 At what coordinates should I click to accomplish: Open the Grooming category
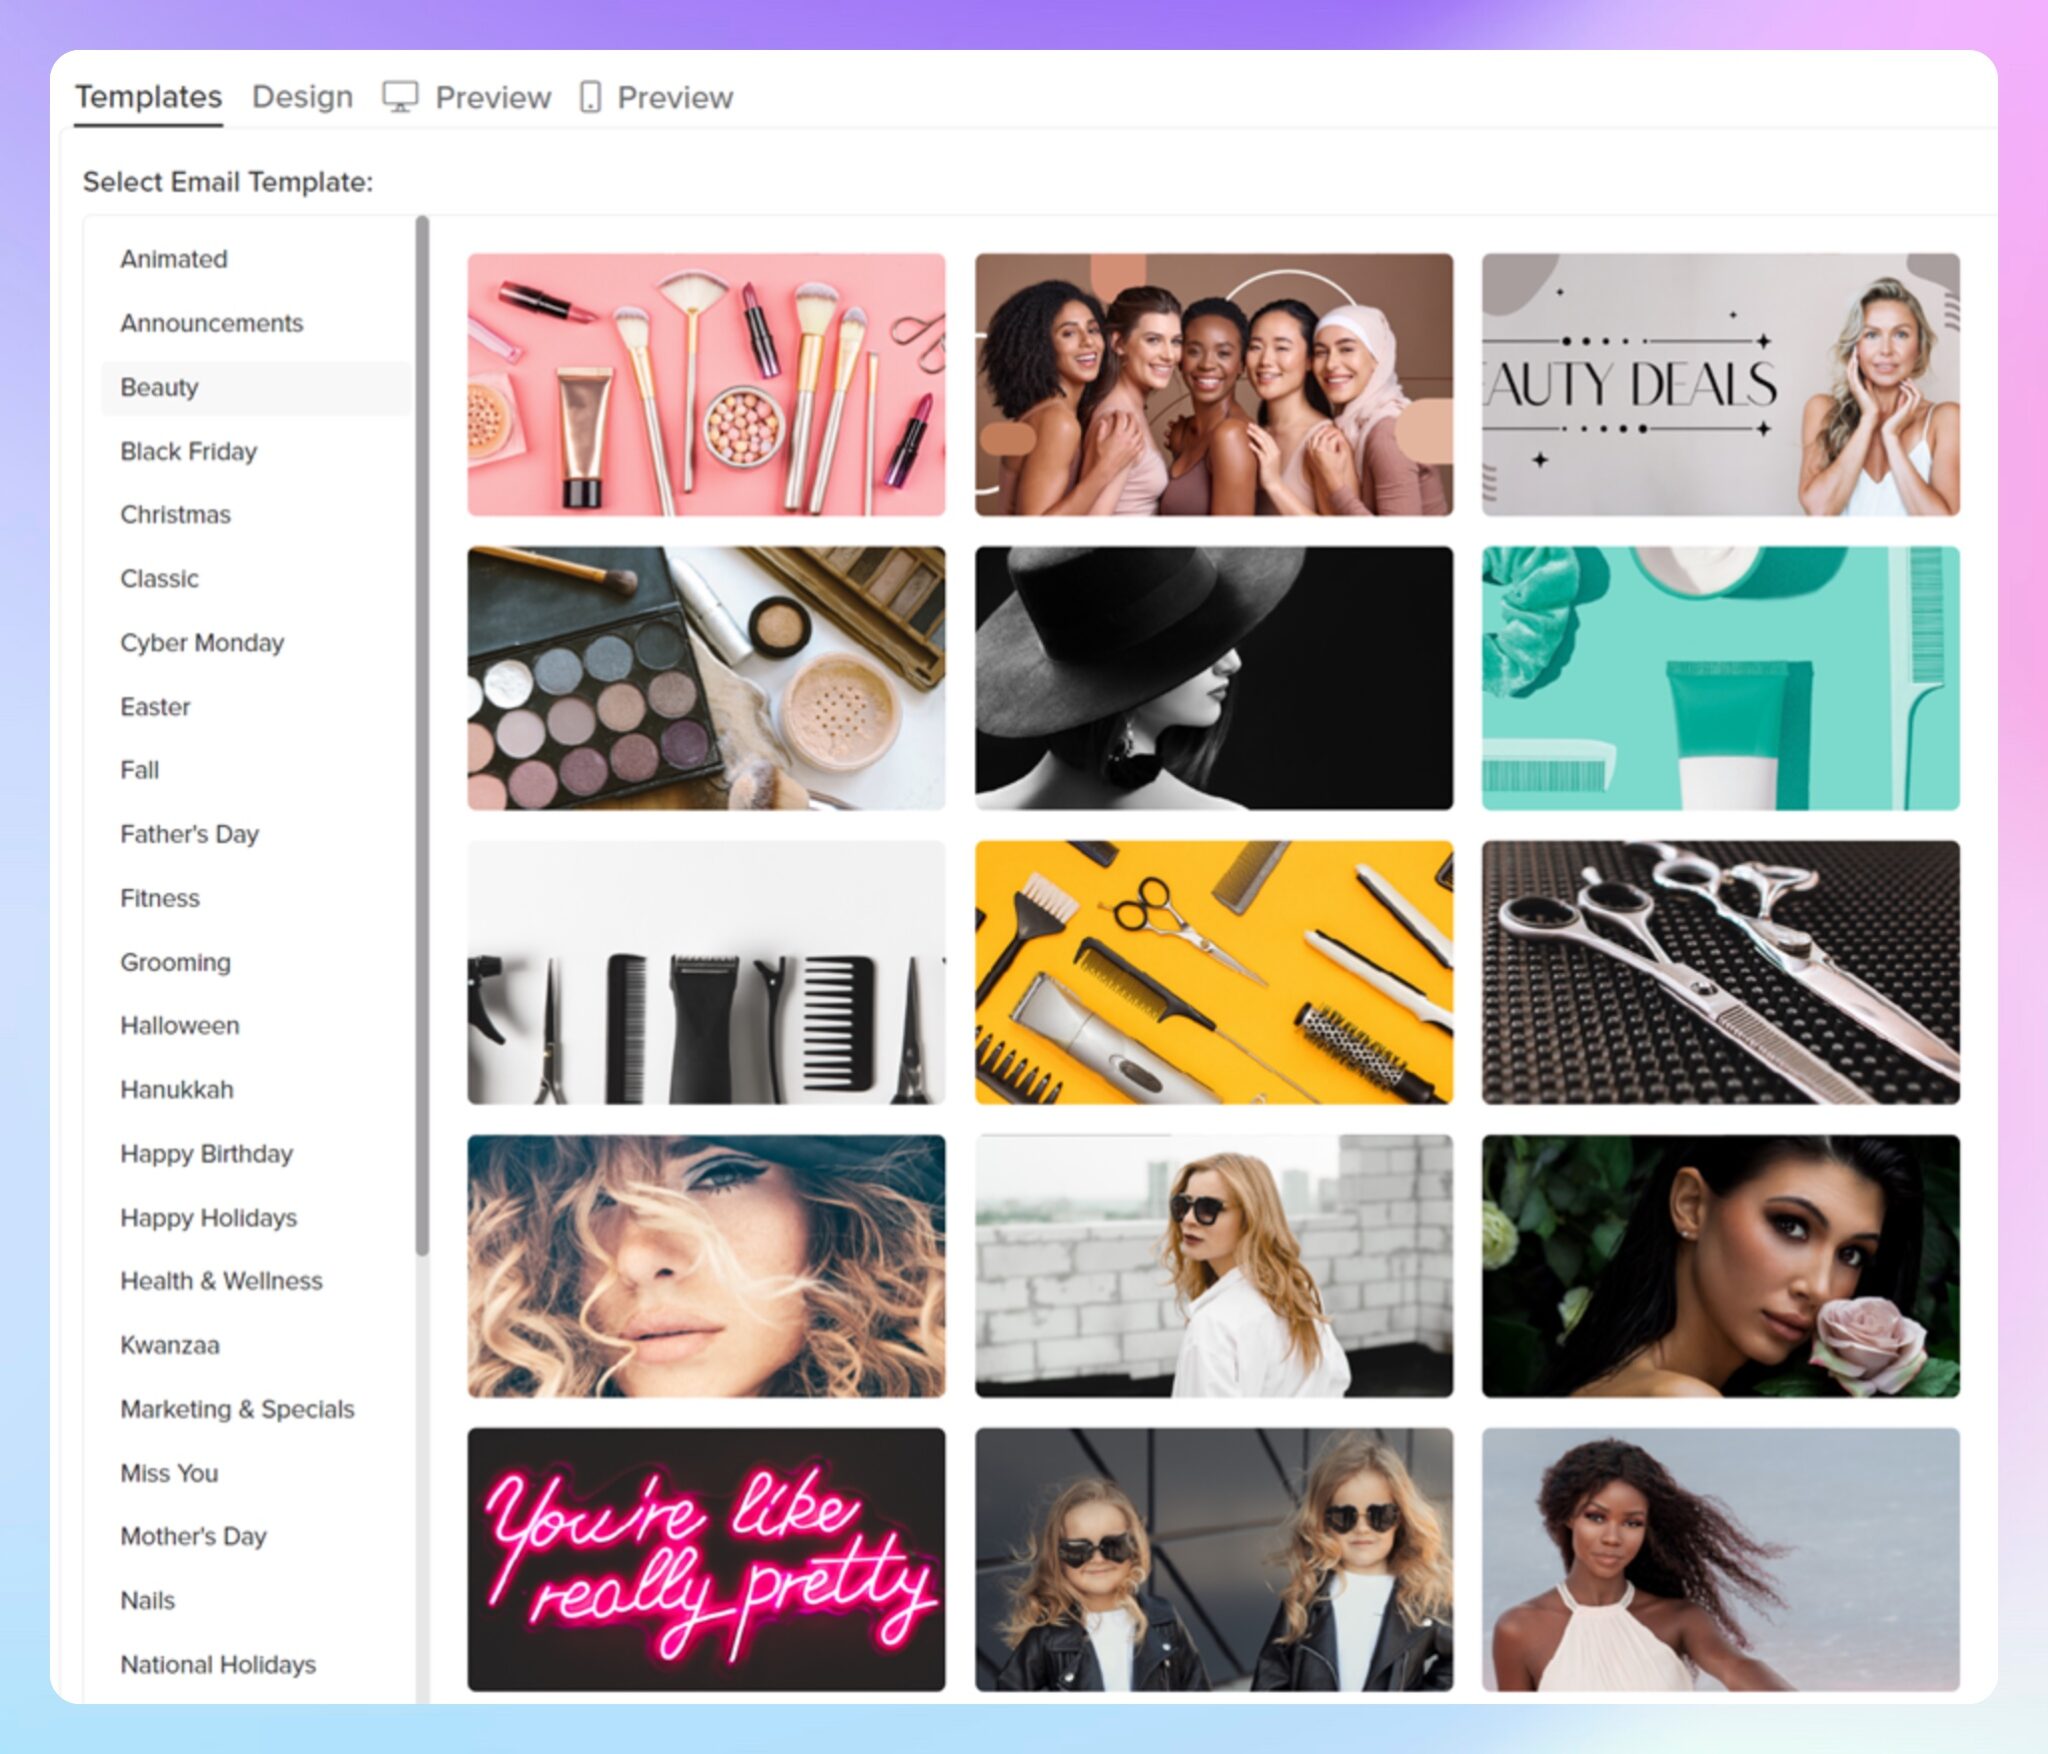pos(175,962)
